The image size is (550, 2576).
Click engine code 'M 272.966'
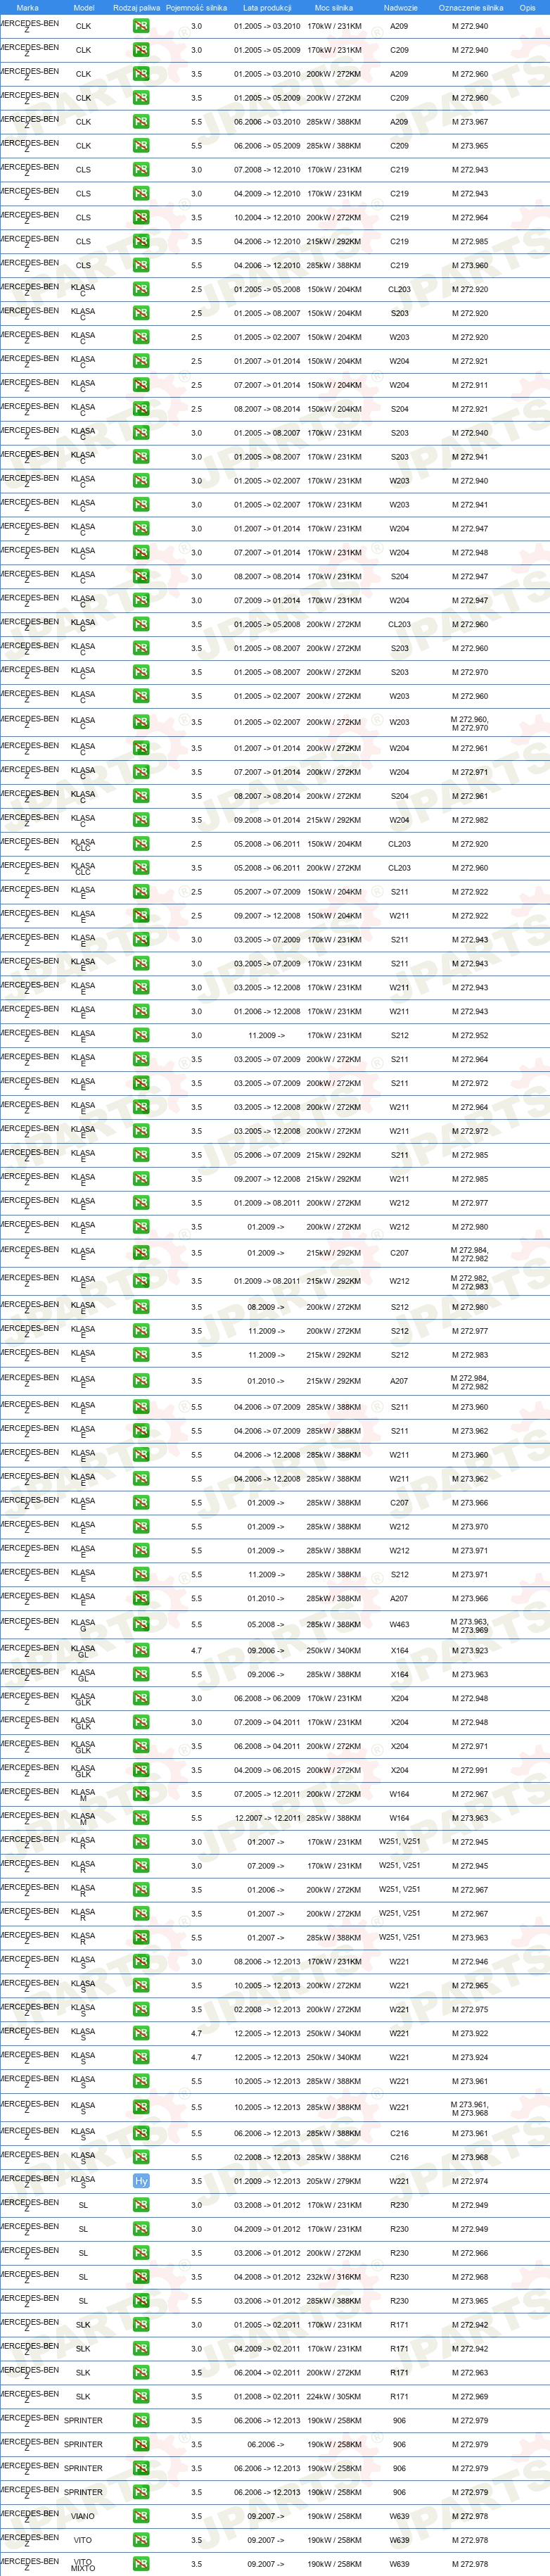pyautogui.click(x=470, y=2254)
